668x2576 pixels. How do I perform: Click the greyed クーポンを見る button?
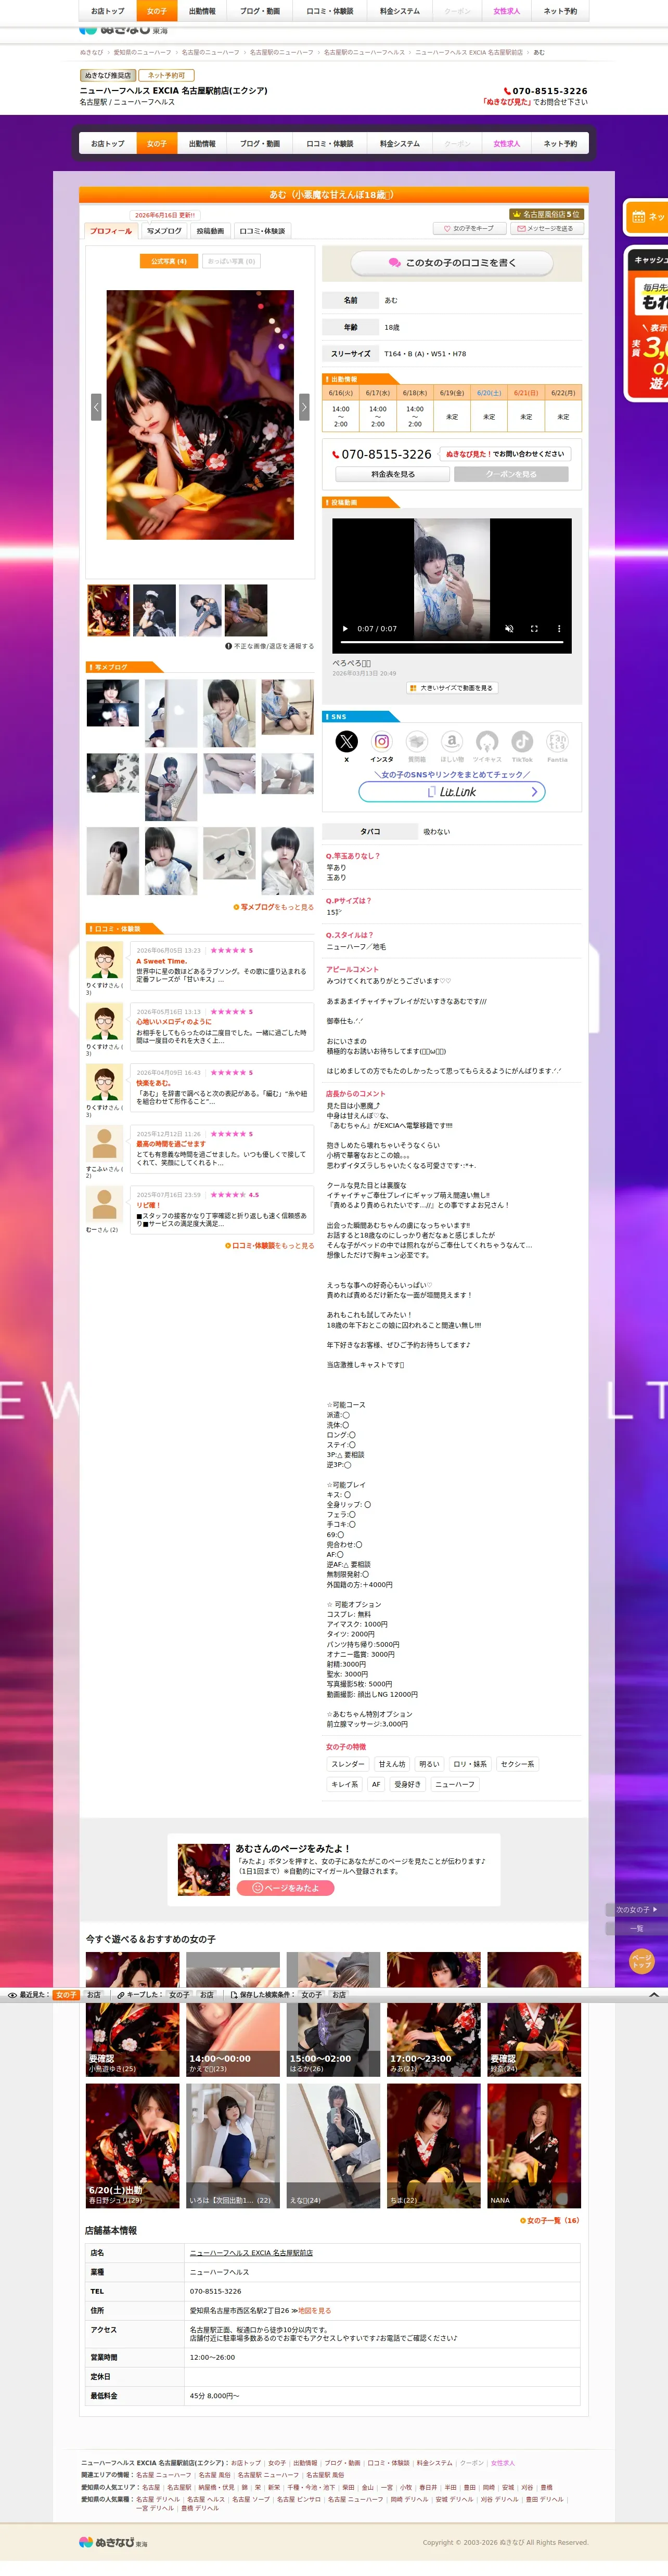pyautogui.click(x=511, y=474)
